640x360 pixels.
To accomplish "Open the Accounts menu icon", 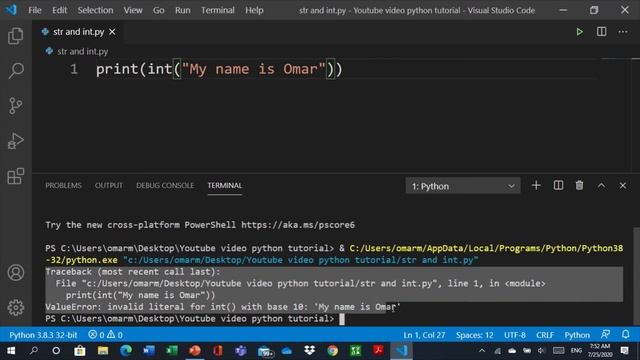I will [16, 273].
